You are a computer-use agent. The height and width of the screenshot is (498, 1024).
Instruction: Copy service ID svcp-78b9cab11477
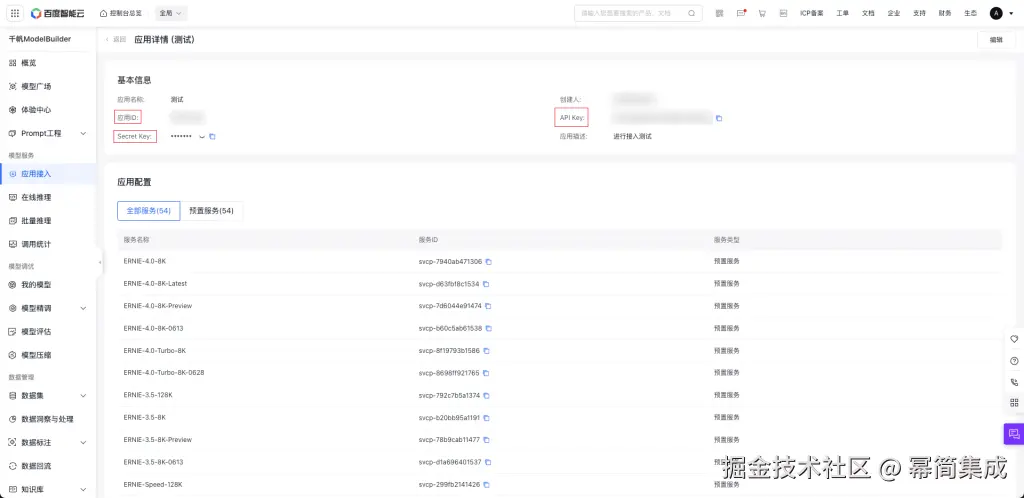pyautogui.click(x=487, y=441)
